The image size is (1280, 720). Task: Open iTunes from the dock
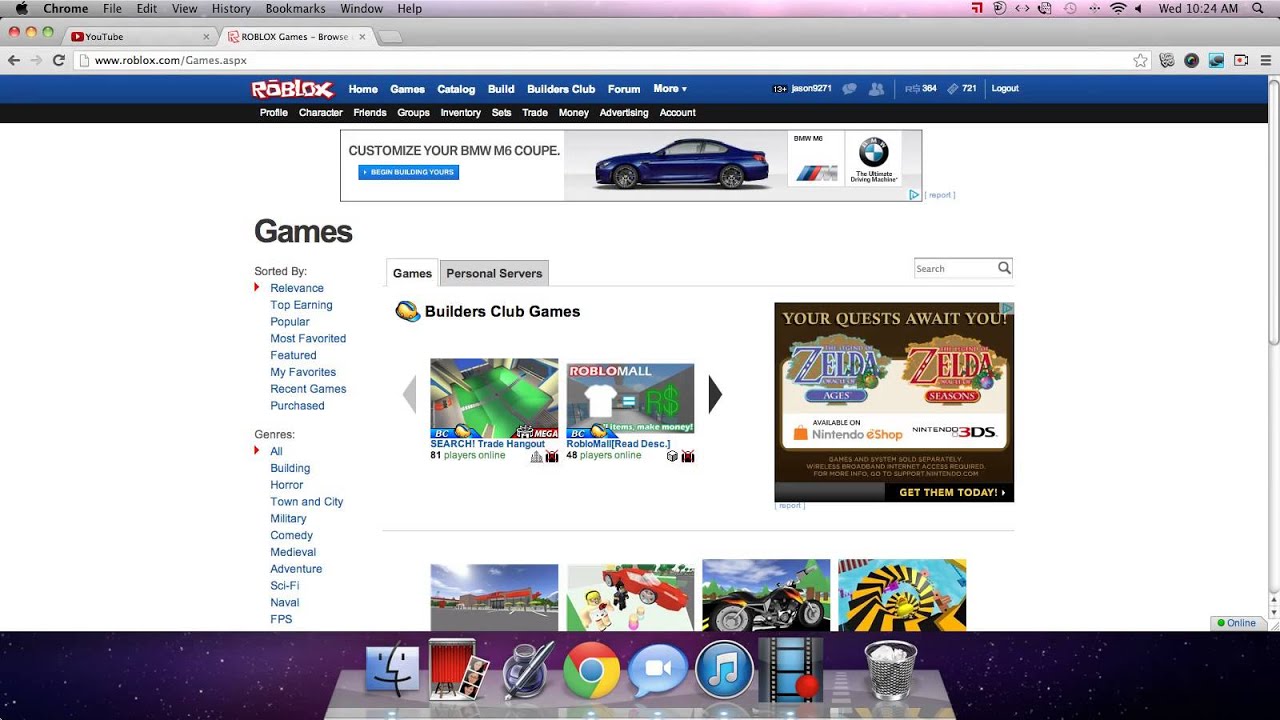[x=723, y=669]
